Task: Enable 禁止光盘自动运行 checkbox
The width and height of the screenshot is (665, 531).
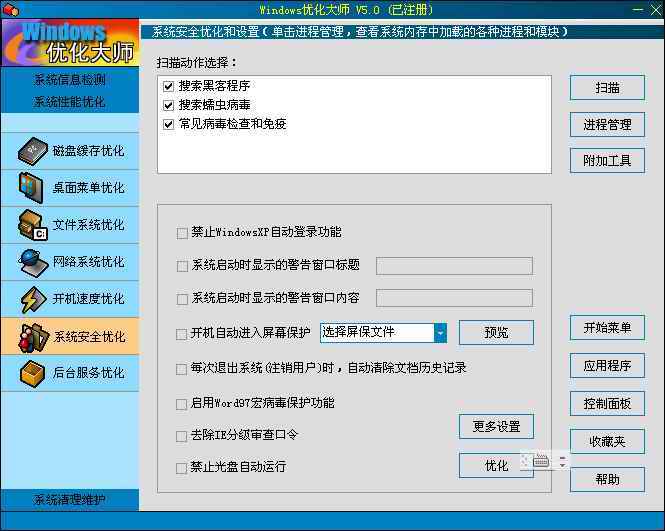Action: point(182,468)
